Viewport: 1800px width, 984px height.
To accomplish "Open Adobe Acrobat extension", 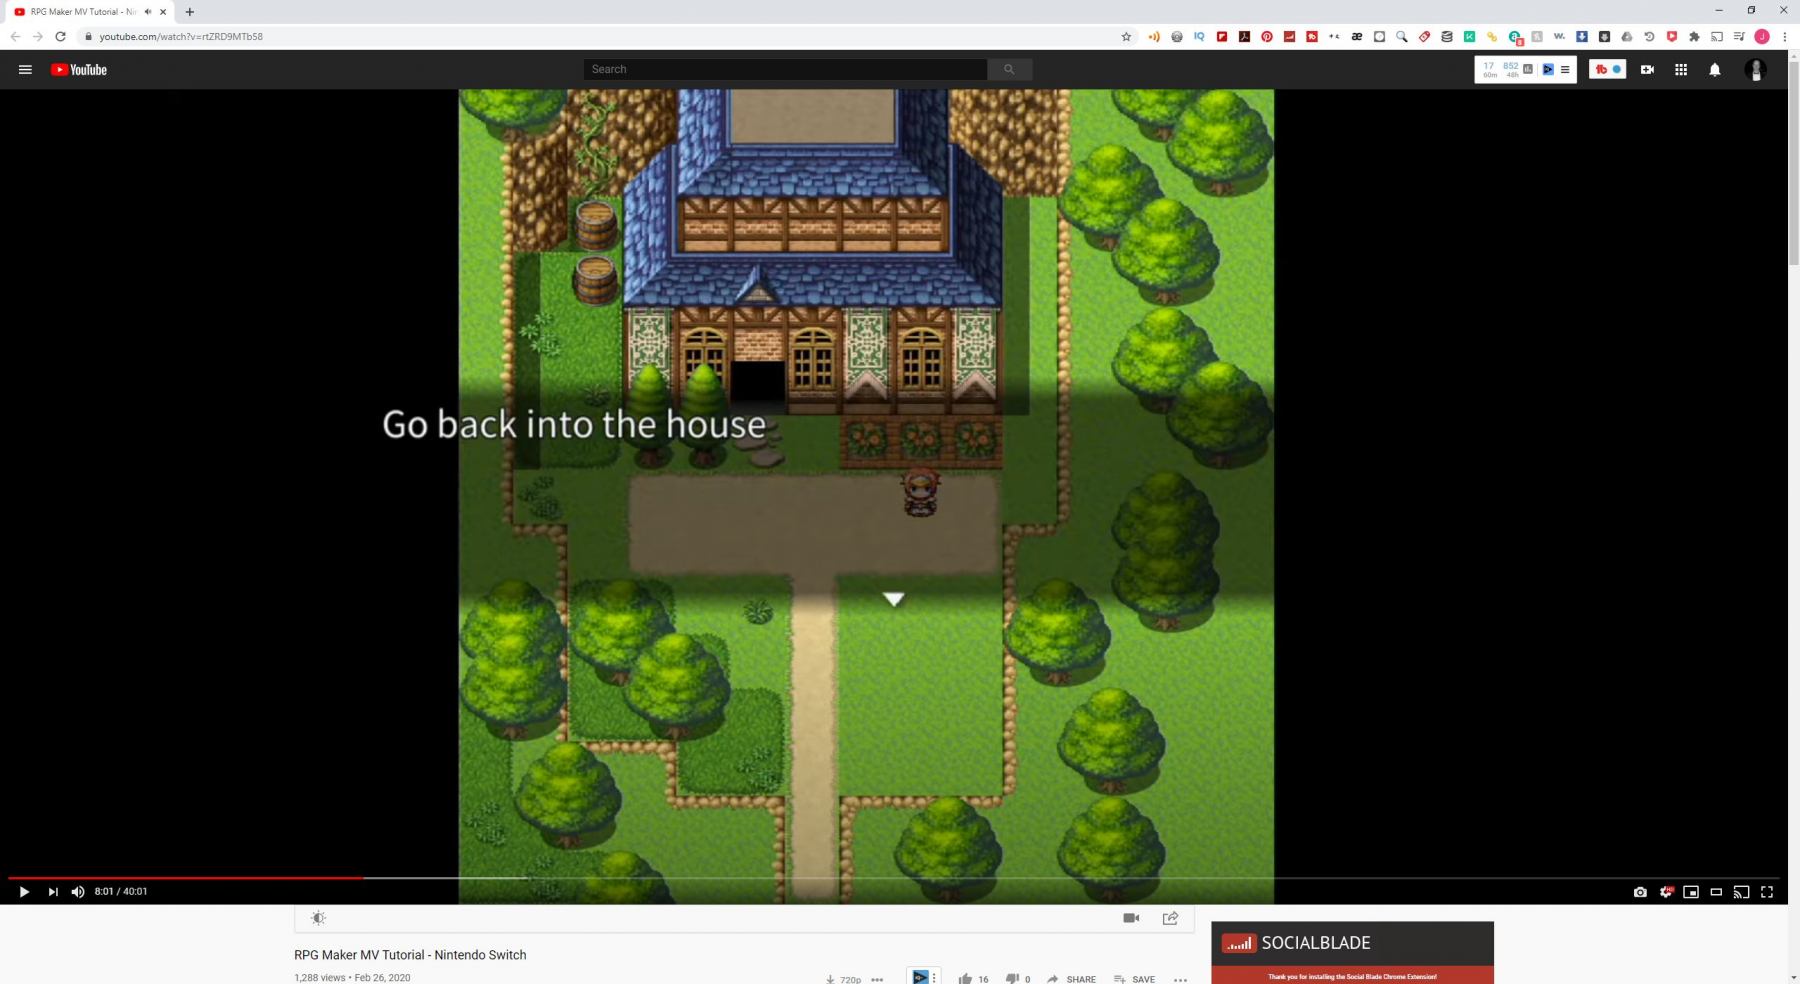I will point(1244,37).
